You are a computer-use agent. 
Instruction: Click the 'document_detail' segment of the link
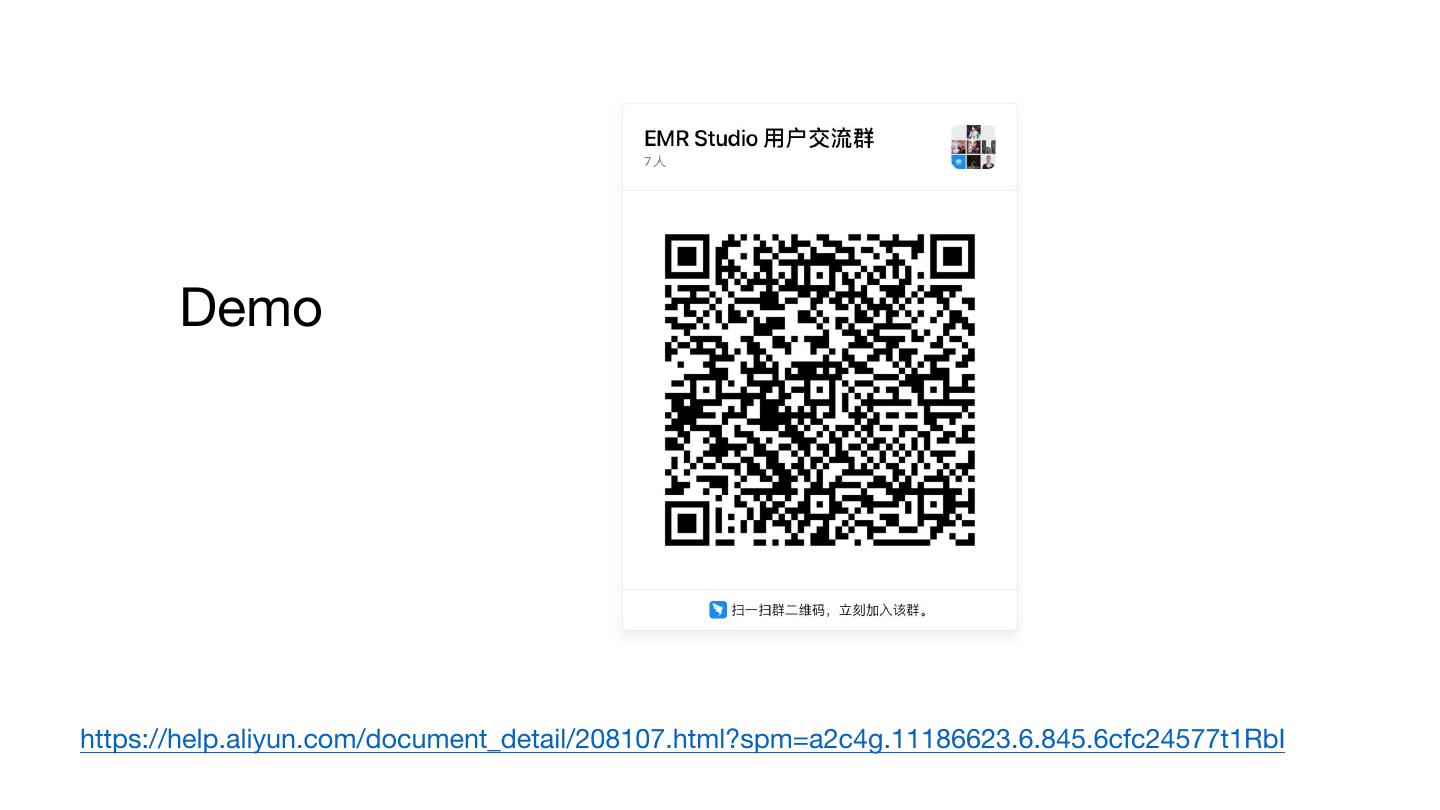coord(467,739)
